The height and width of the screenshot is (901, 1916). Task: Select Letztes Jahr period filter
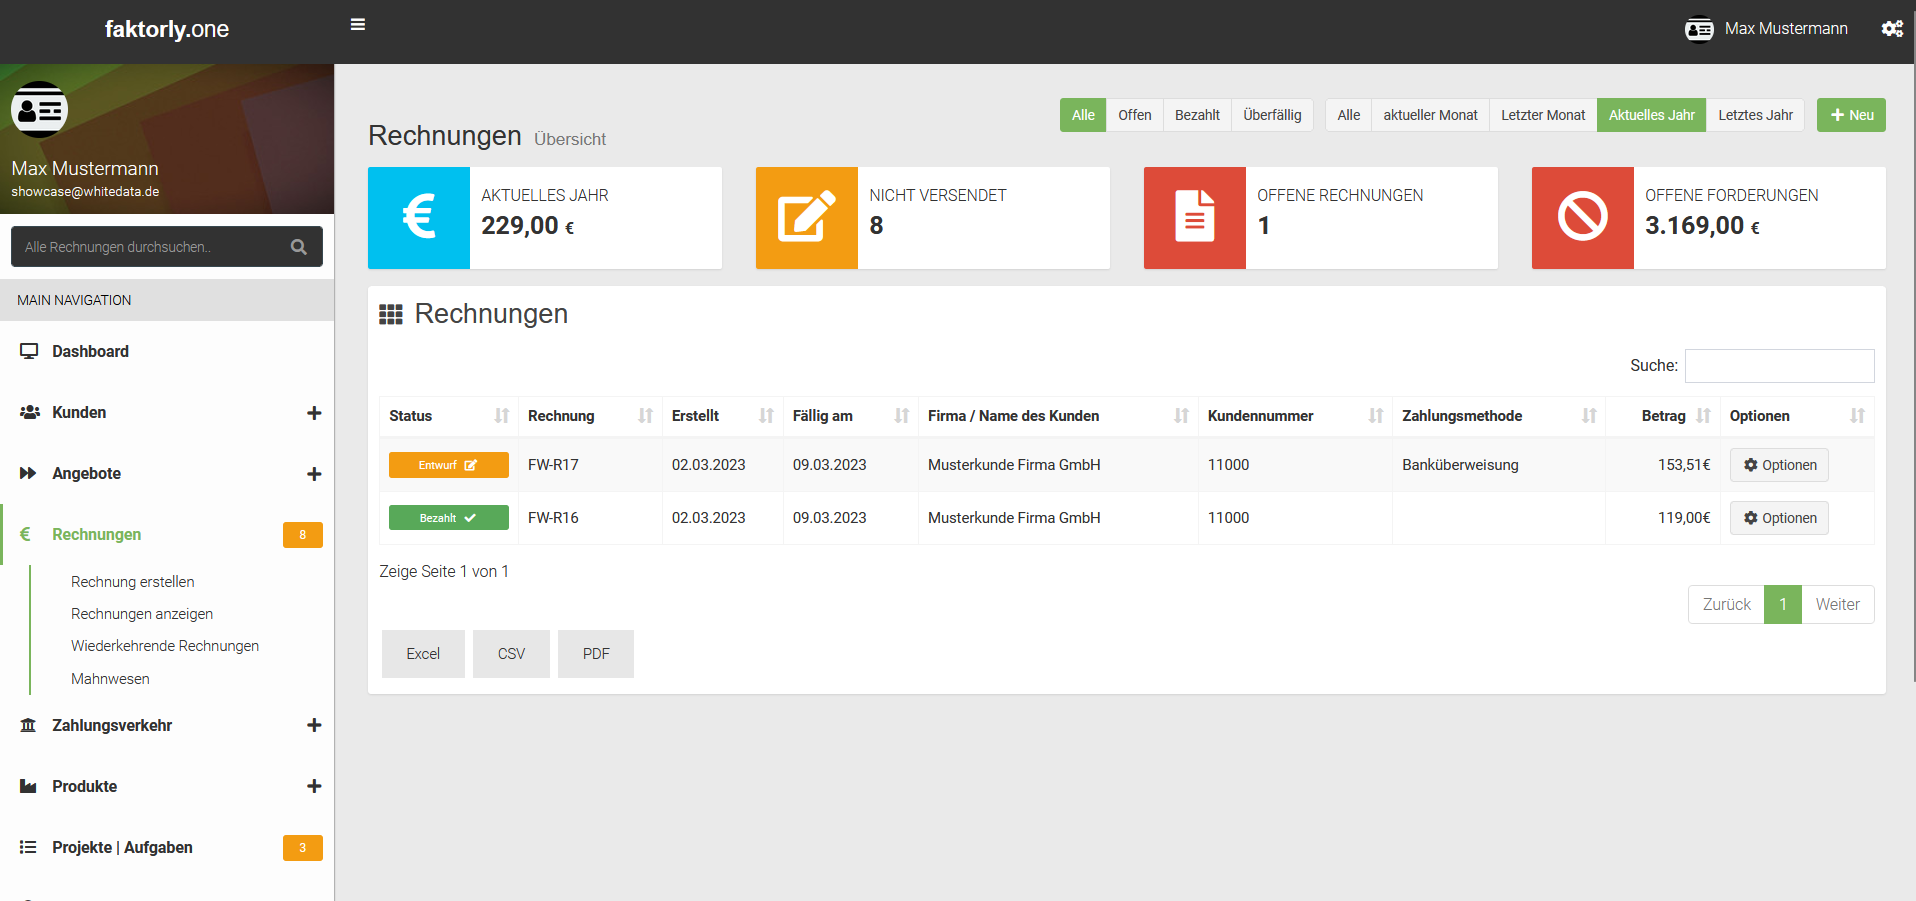click(1755, 115)
